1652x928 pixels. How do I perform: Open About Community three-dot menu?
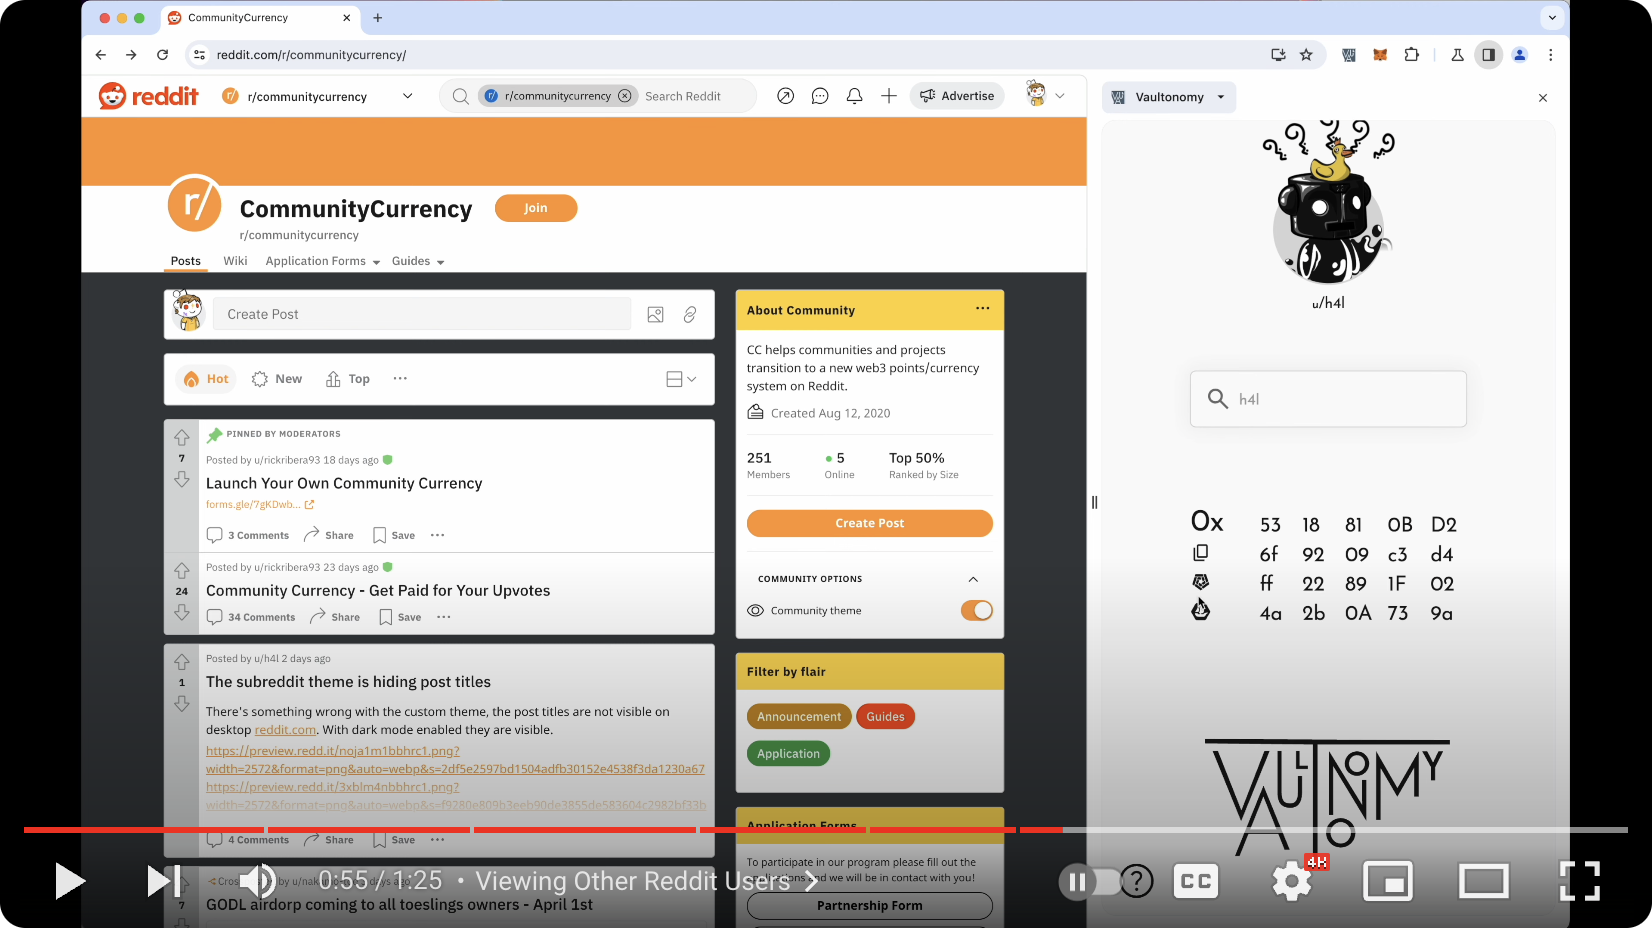983,309
